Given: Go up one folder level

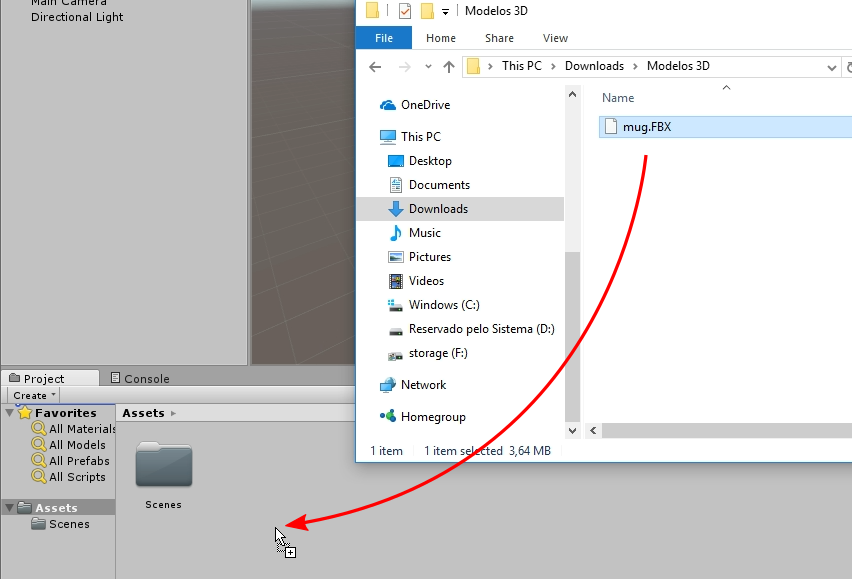Looking at the screenshot, I should [x=449, y=67].
